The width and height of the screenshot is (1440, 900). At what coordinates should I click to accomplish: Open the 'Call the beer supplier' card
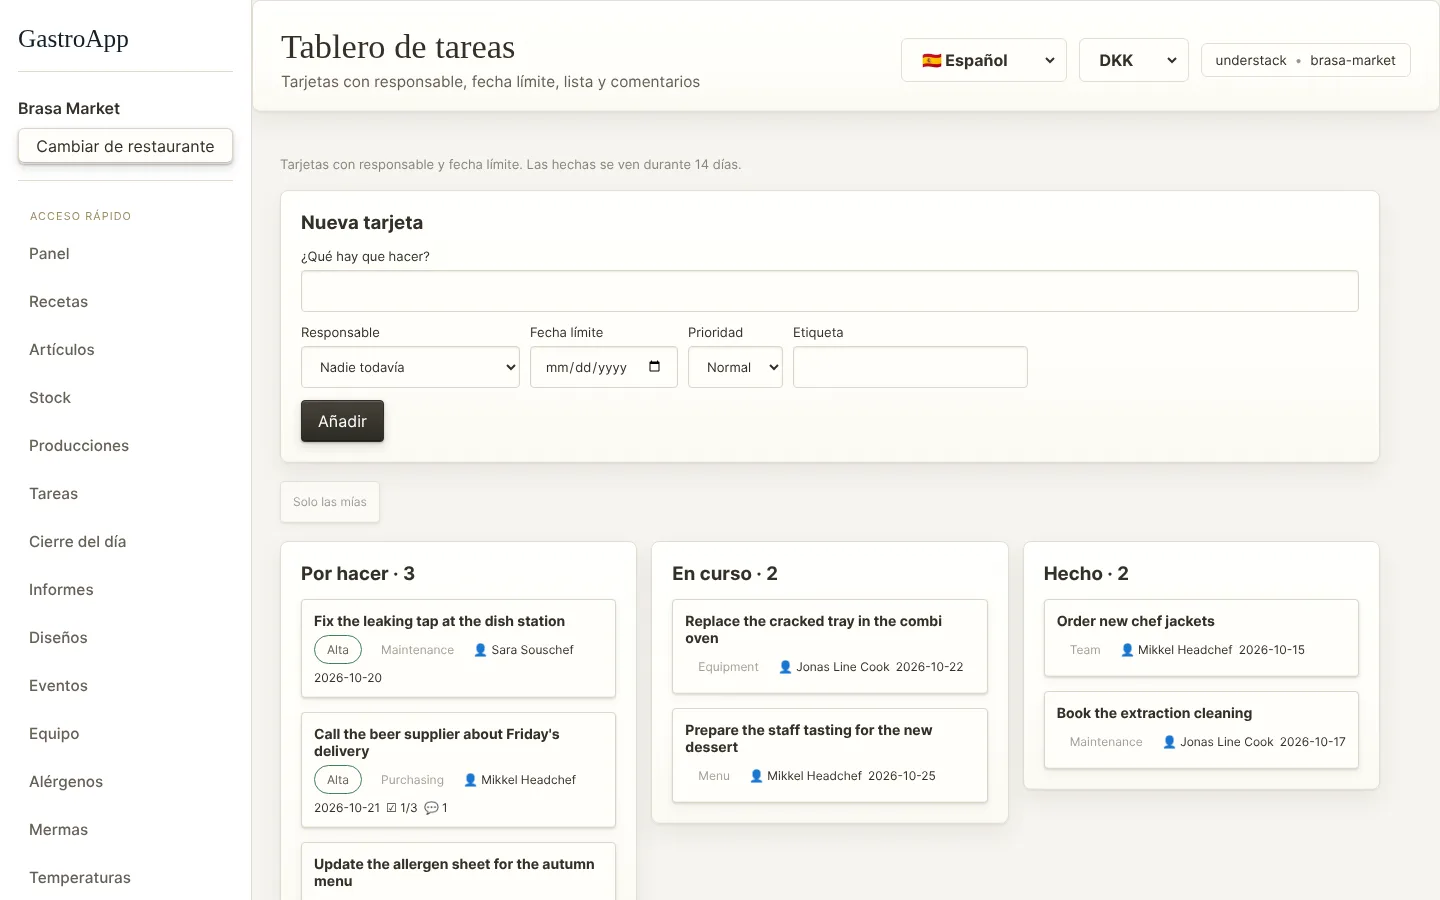[x=458, y=770]
